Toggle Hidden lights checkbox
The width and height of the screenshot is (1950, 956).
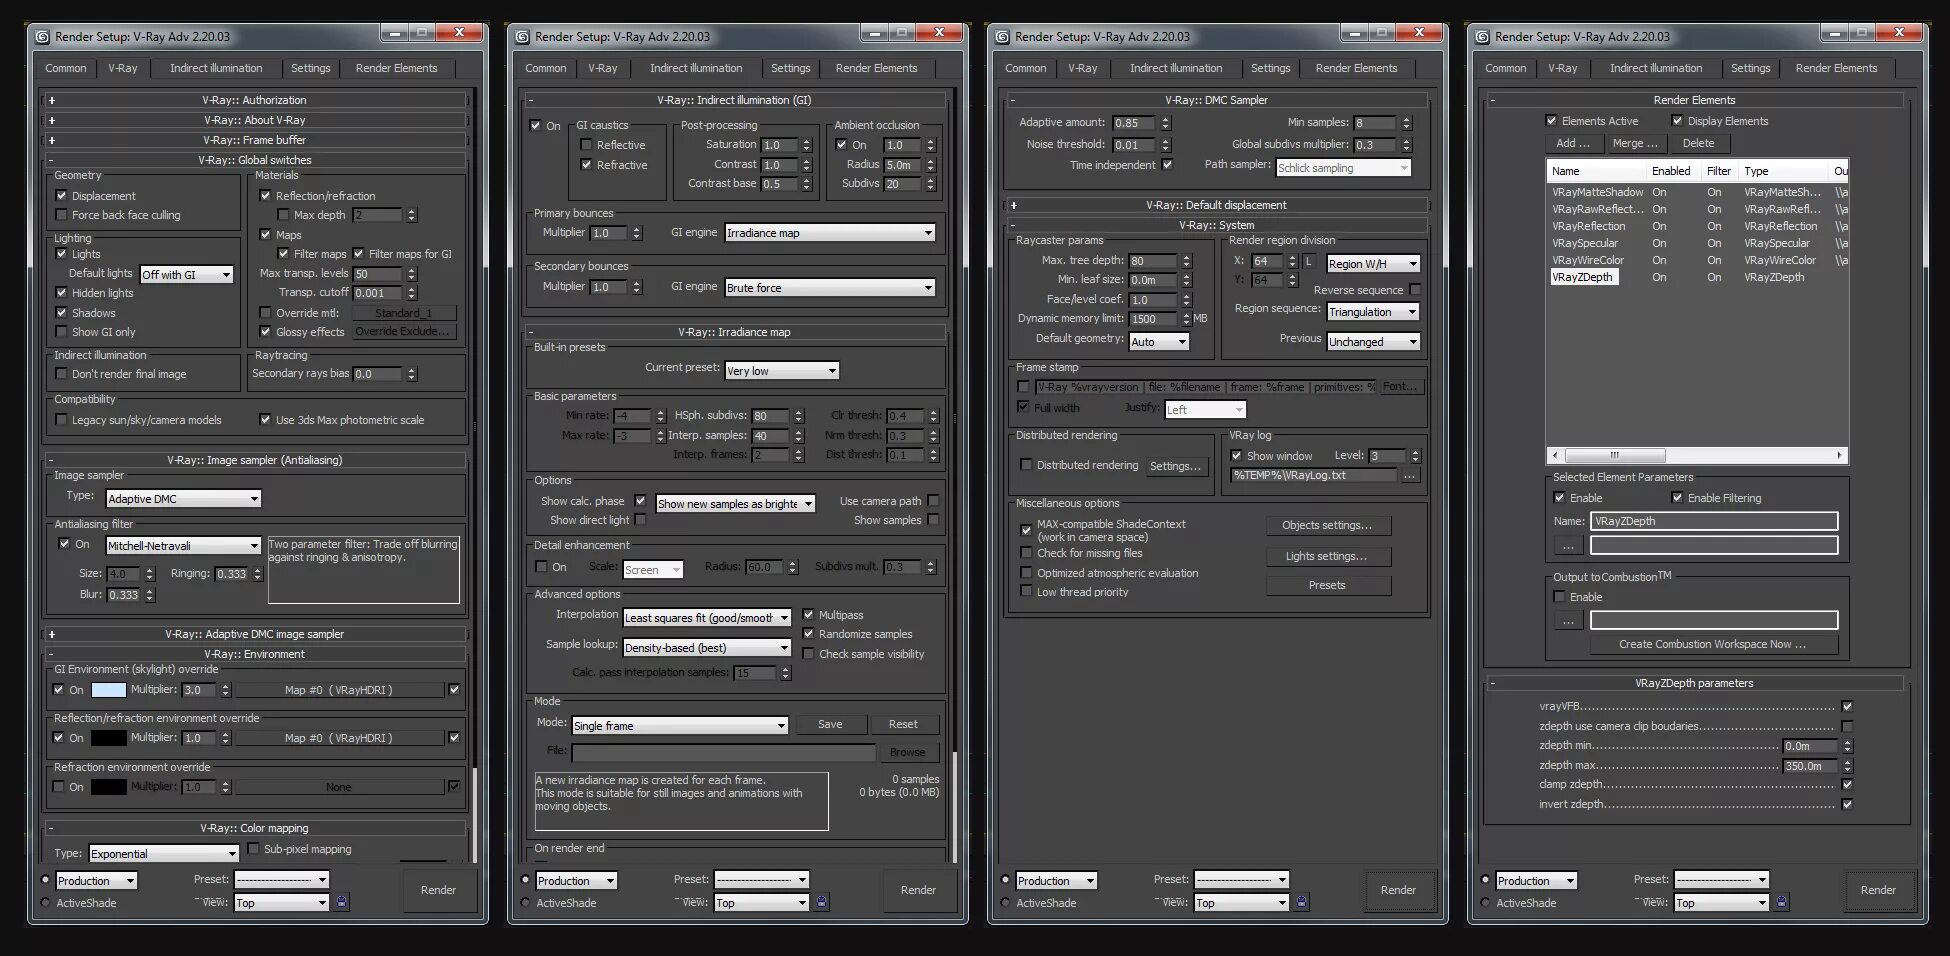pos(61,293)
